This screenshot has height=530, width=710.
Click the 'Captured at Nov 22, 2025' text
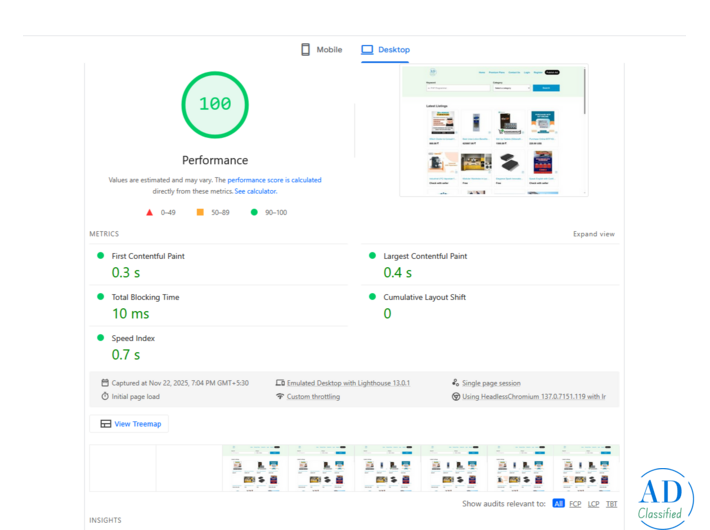click(180, 383)
